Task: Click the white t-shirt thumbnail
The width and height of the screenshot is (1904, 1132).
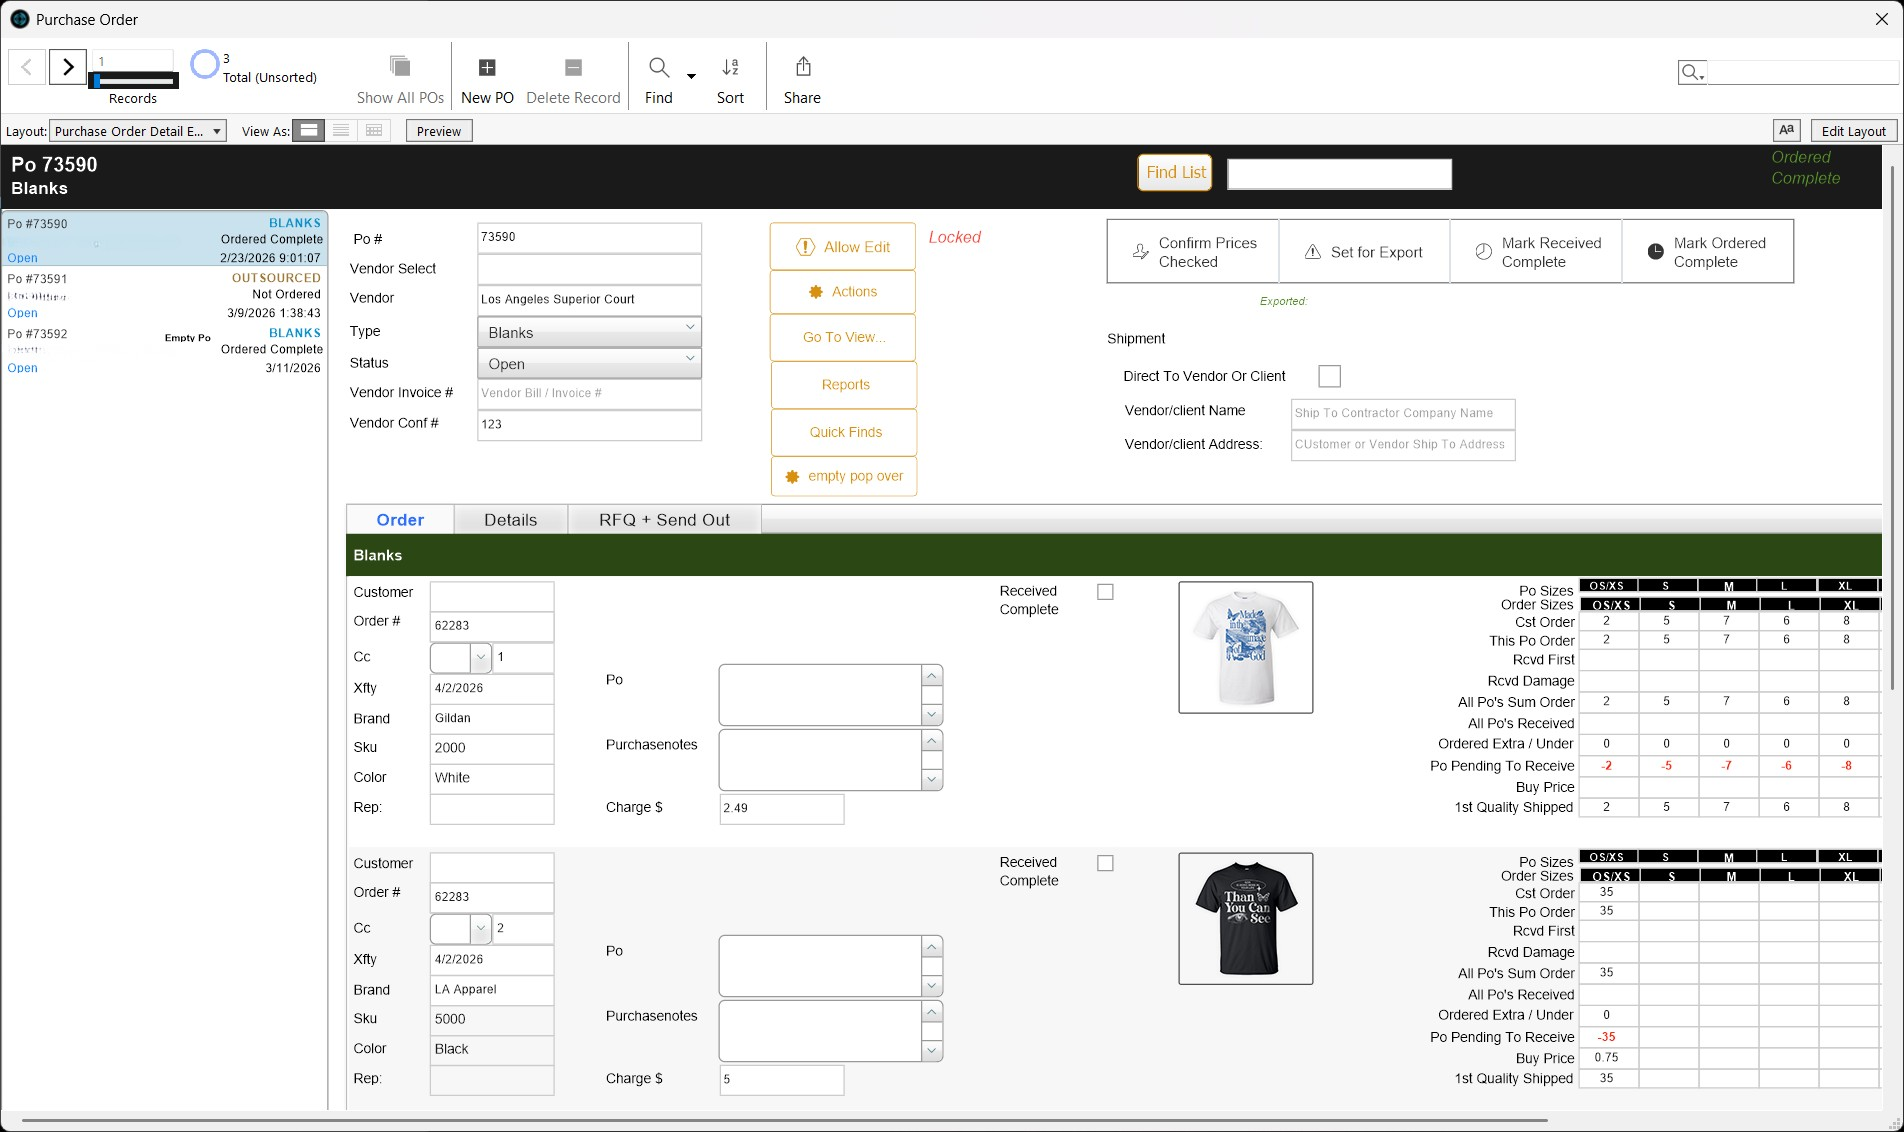Action: [x=1245, y=647]
